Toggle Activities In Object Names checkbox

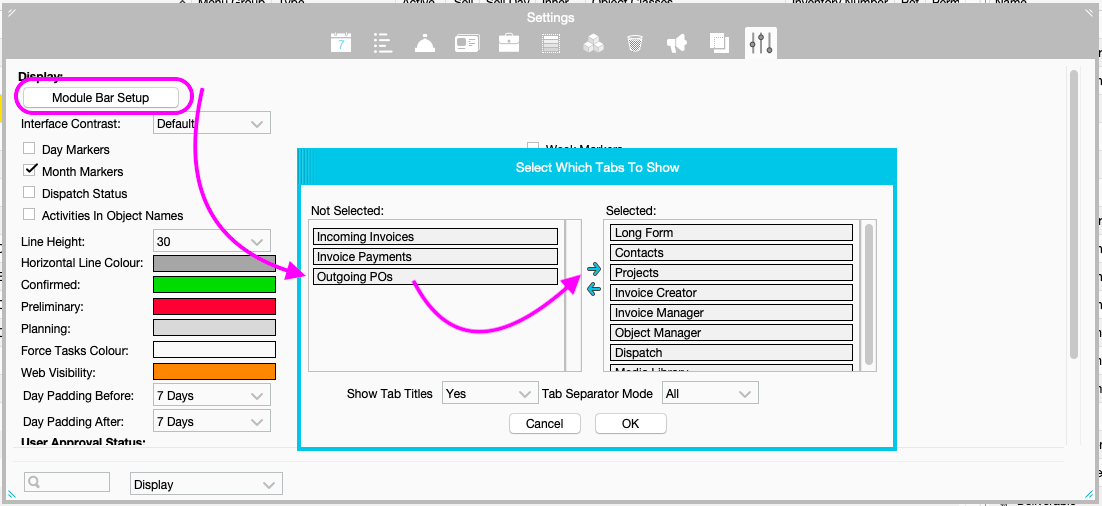pyautogui.click(x=30, y=214)
